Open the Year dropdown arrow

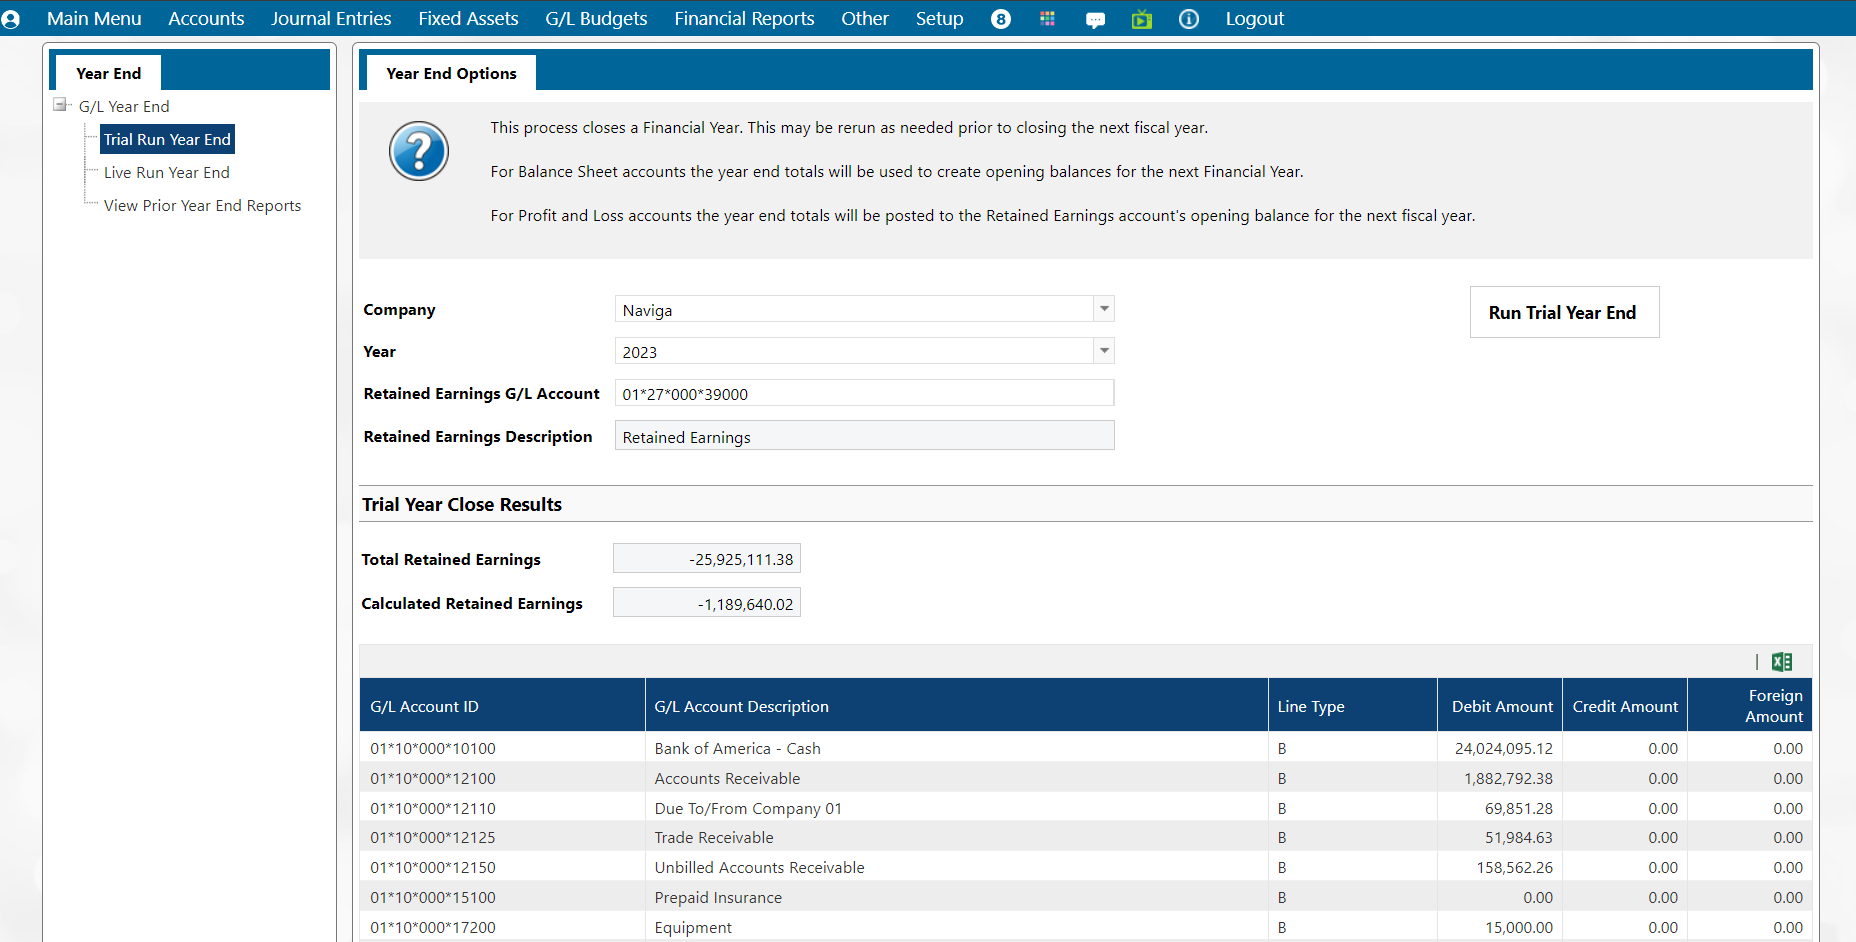click(1104, 351)
